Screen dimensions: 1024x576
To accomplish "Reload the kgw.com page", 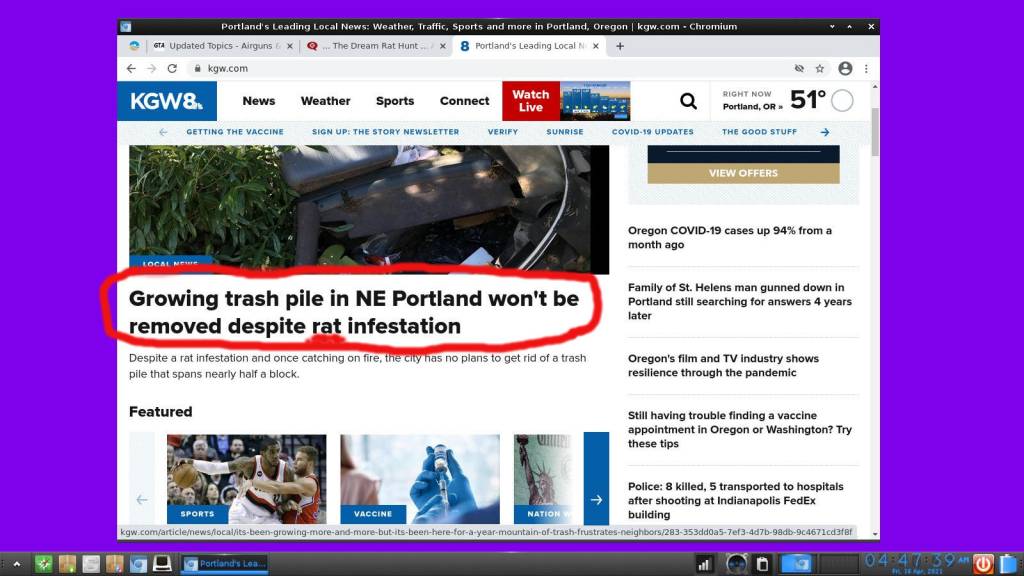I will tap(172, 69).
